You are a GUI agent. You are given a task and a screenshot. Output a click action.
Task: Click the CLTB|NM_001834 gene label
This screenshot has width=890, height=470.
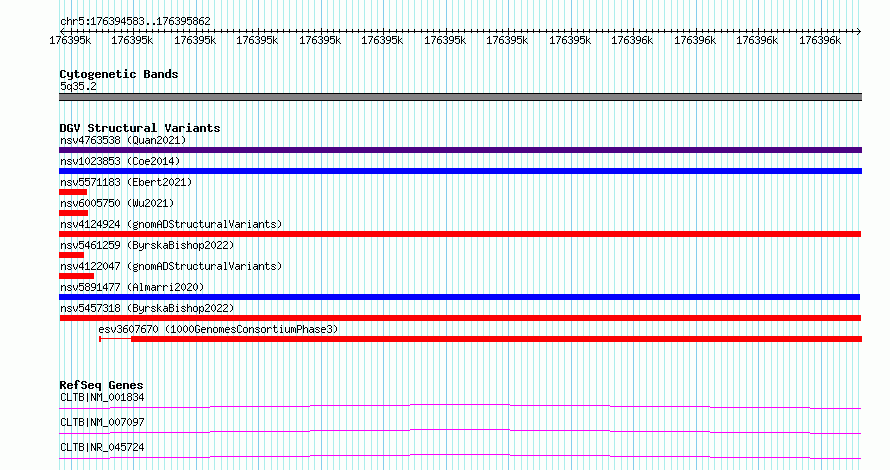(x=102, y=397)
